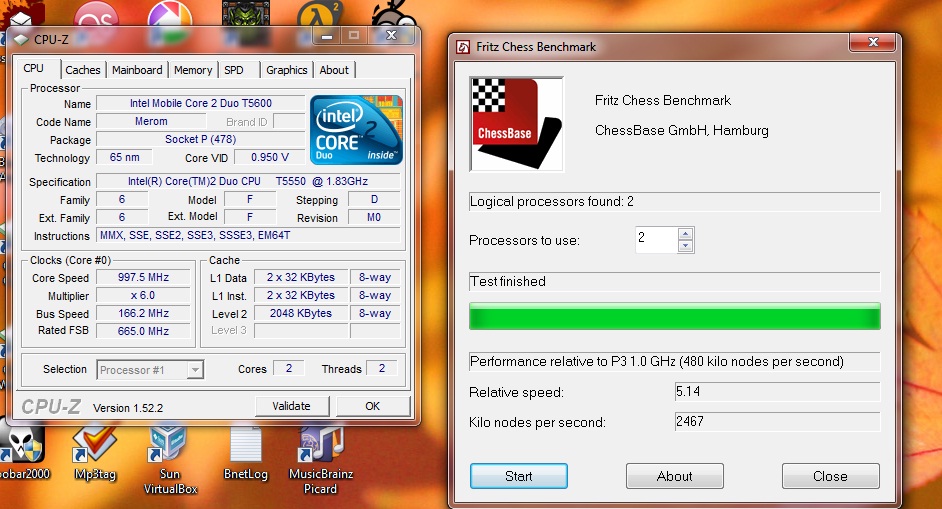This screenshot has width=942, height=509.
Task: Switch to the Mainboard tab
Action: 137,70
